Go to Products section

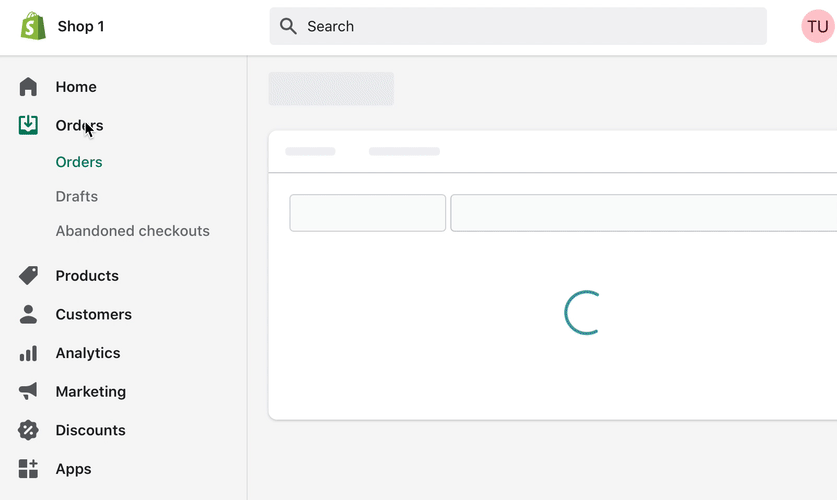click(x=87, y=276)
